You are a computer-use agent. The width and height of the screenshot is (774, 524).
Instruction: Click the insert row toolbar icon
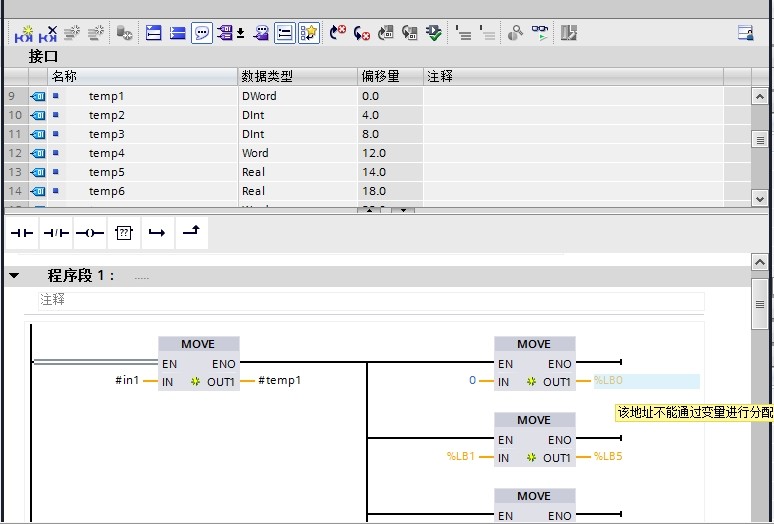(72, 33)
